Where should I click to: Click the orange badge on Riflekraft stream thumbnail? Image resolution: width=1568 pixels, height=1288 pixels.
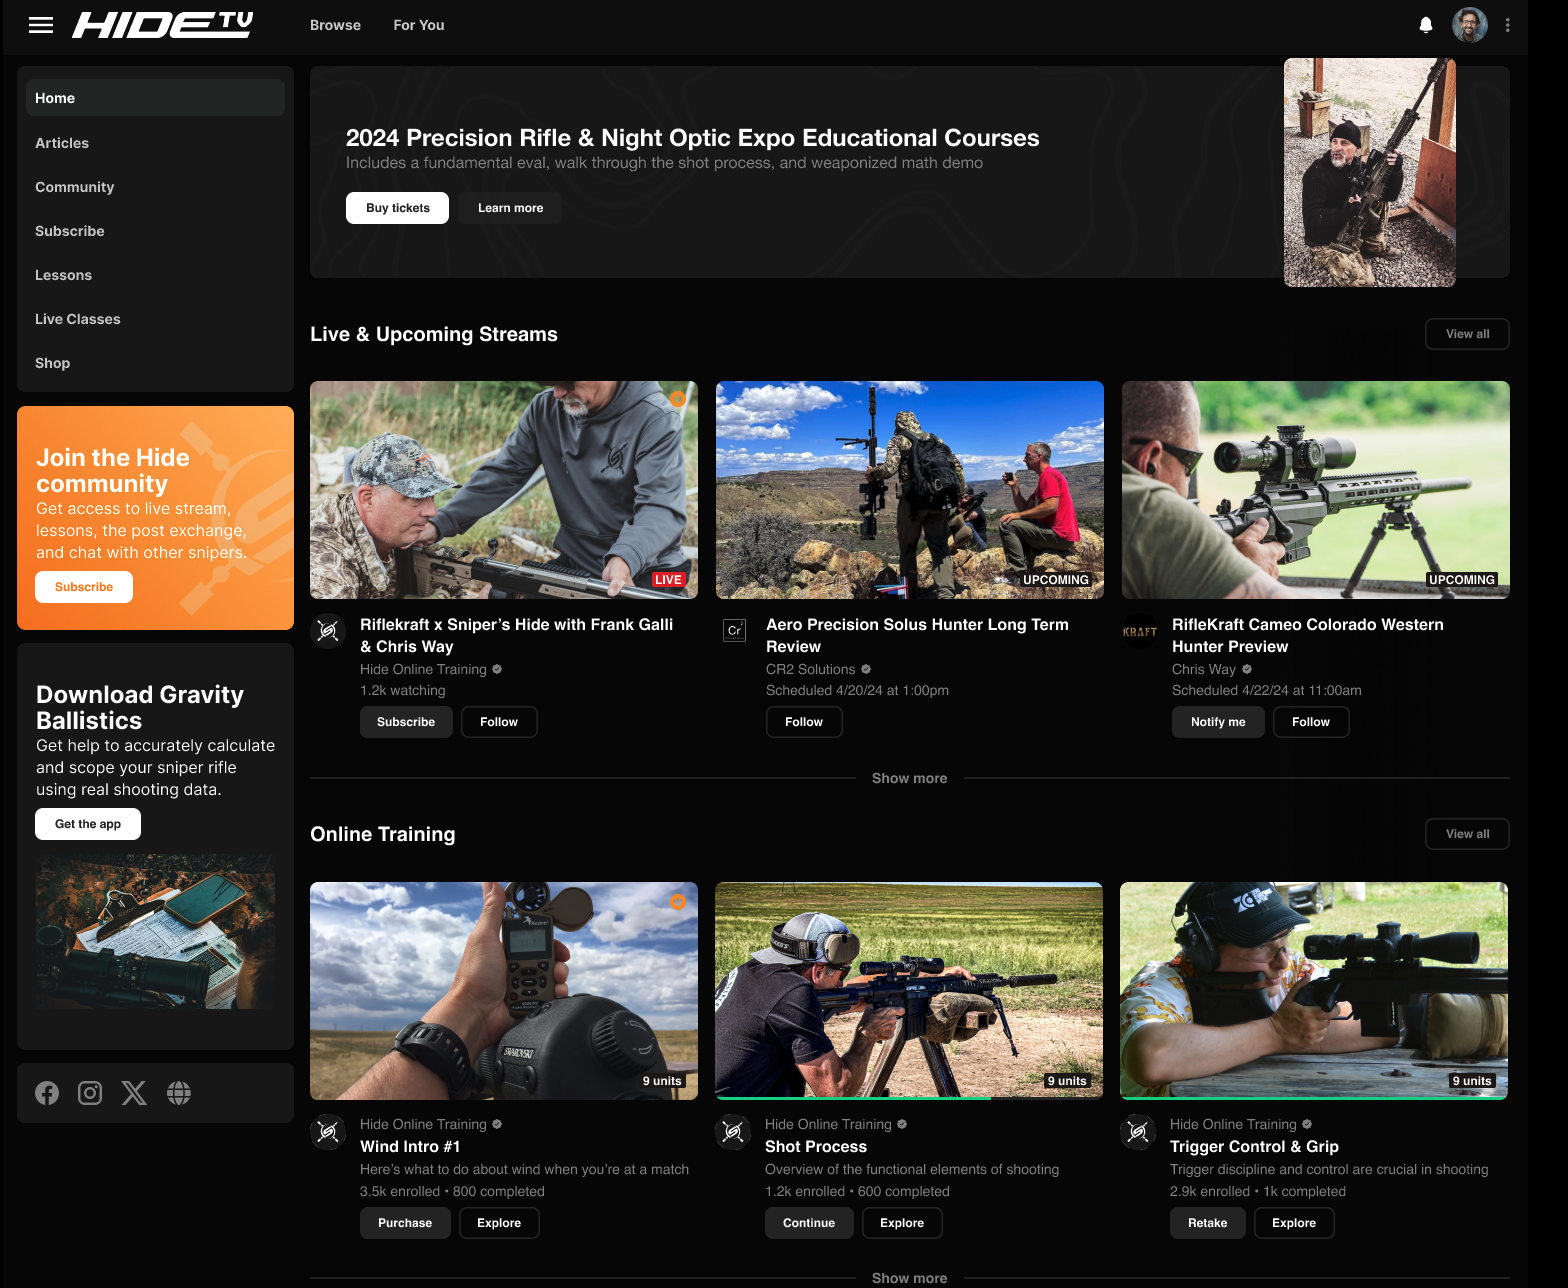click(678, 399)
